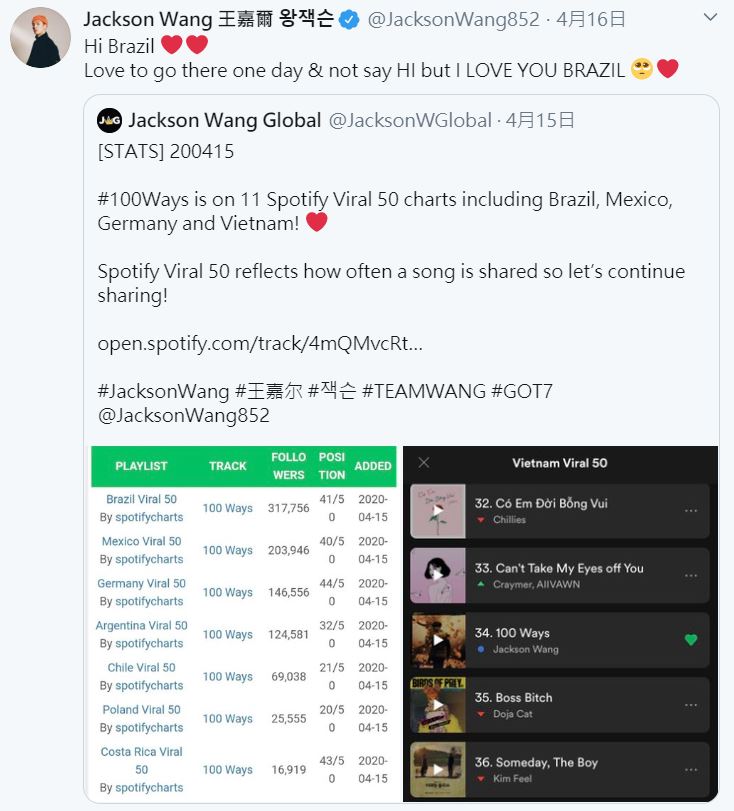
Task: Open Jackson Wang's profile avatar
Action: [x=40, y=37]
